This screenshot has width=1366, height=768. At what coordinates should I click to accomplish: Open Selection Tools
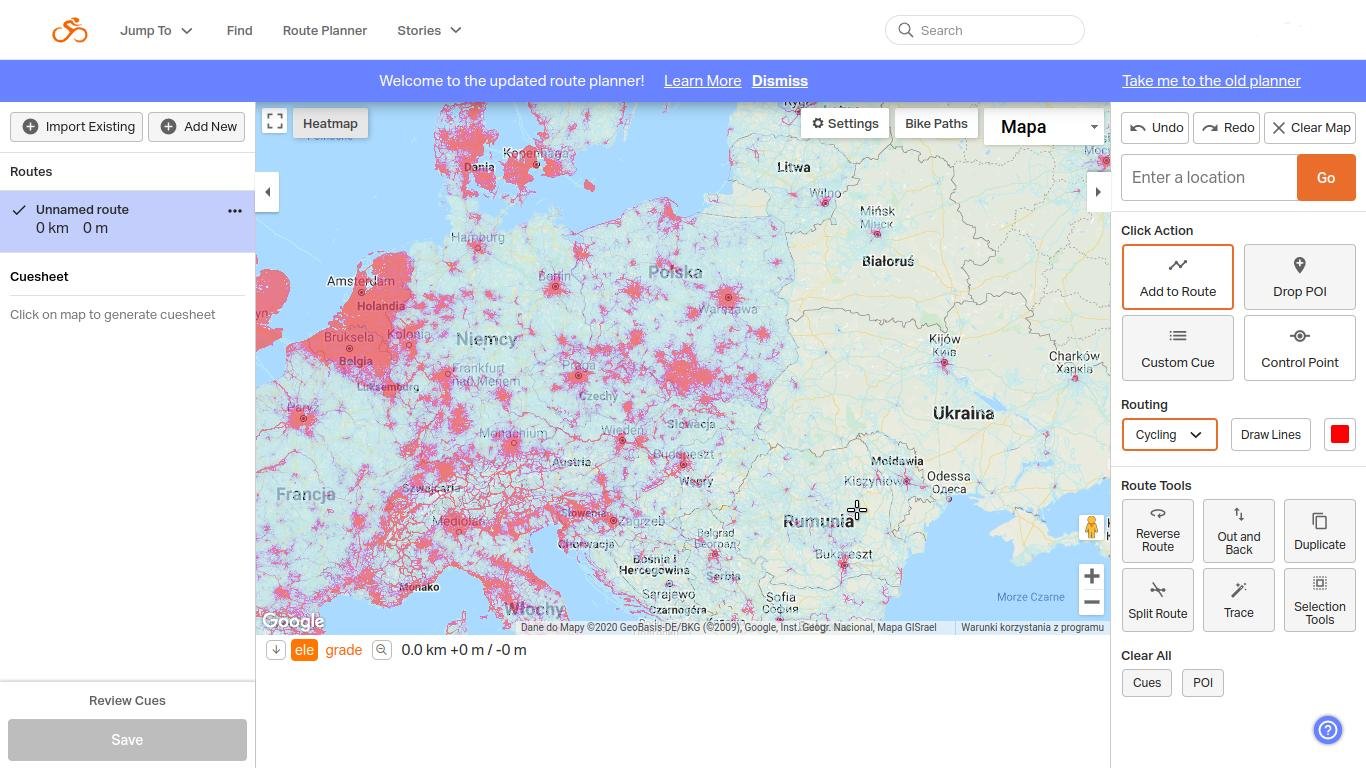coord(1319,600)
